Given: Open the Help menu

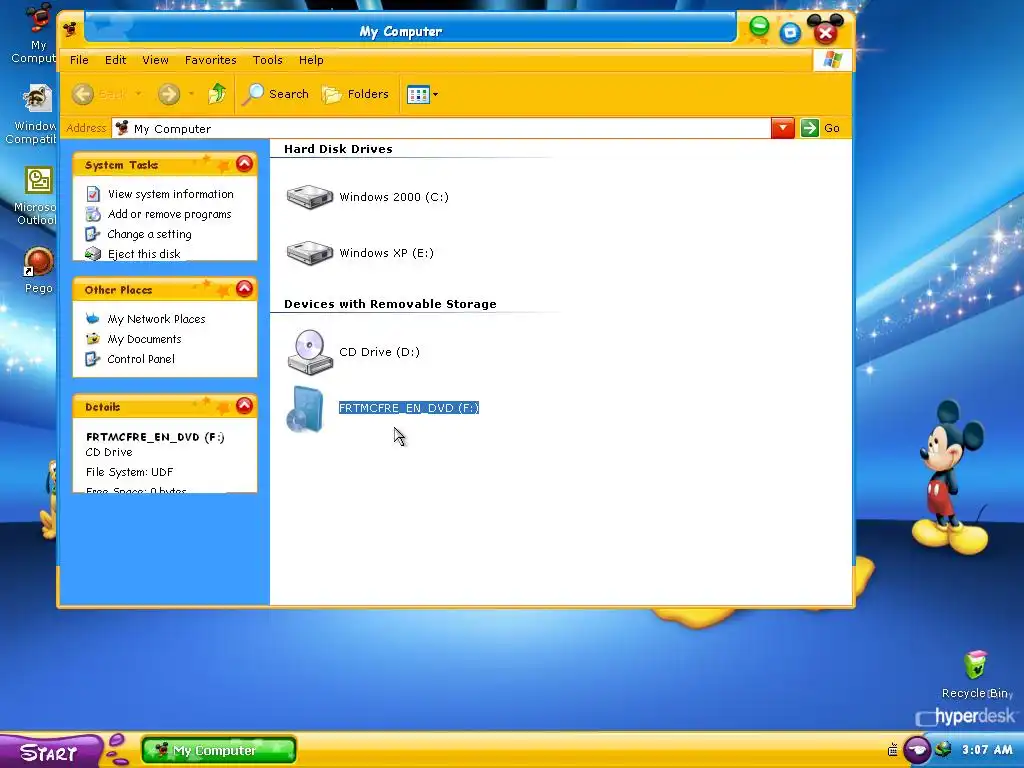Looking at the screenshot, I should click(x=311, y=60).
